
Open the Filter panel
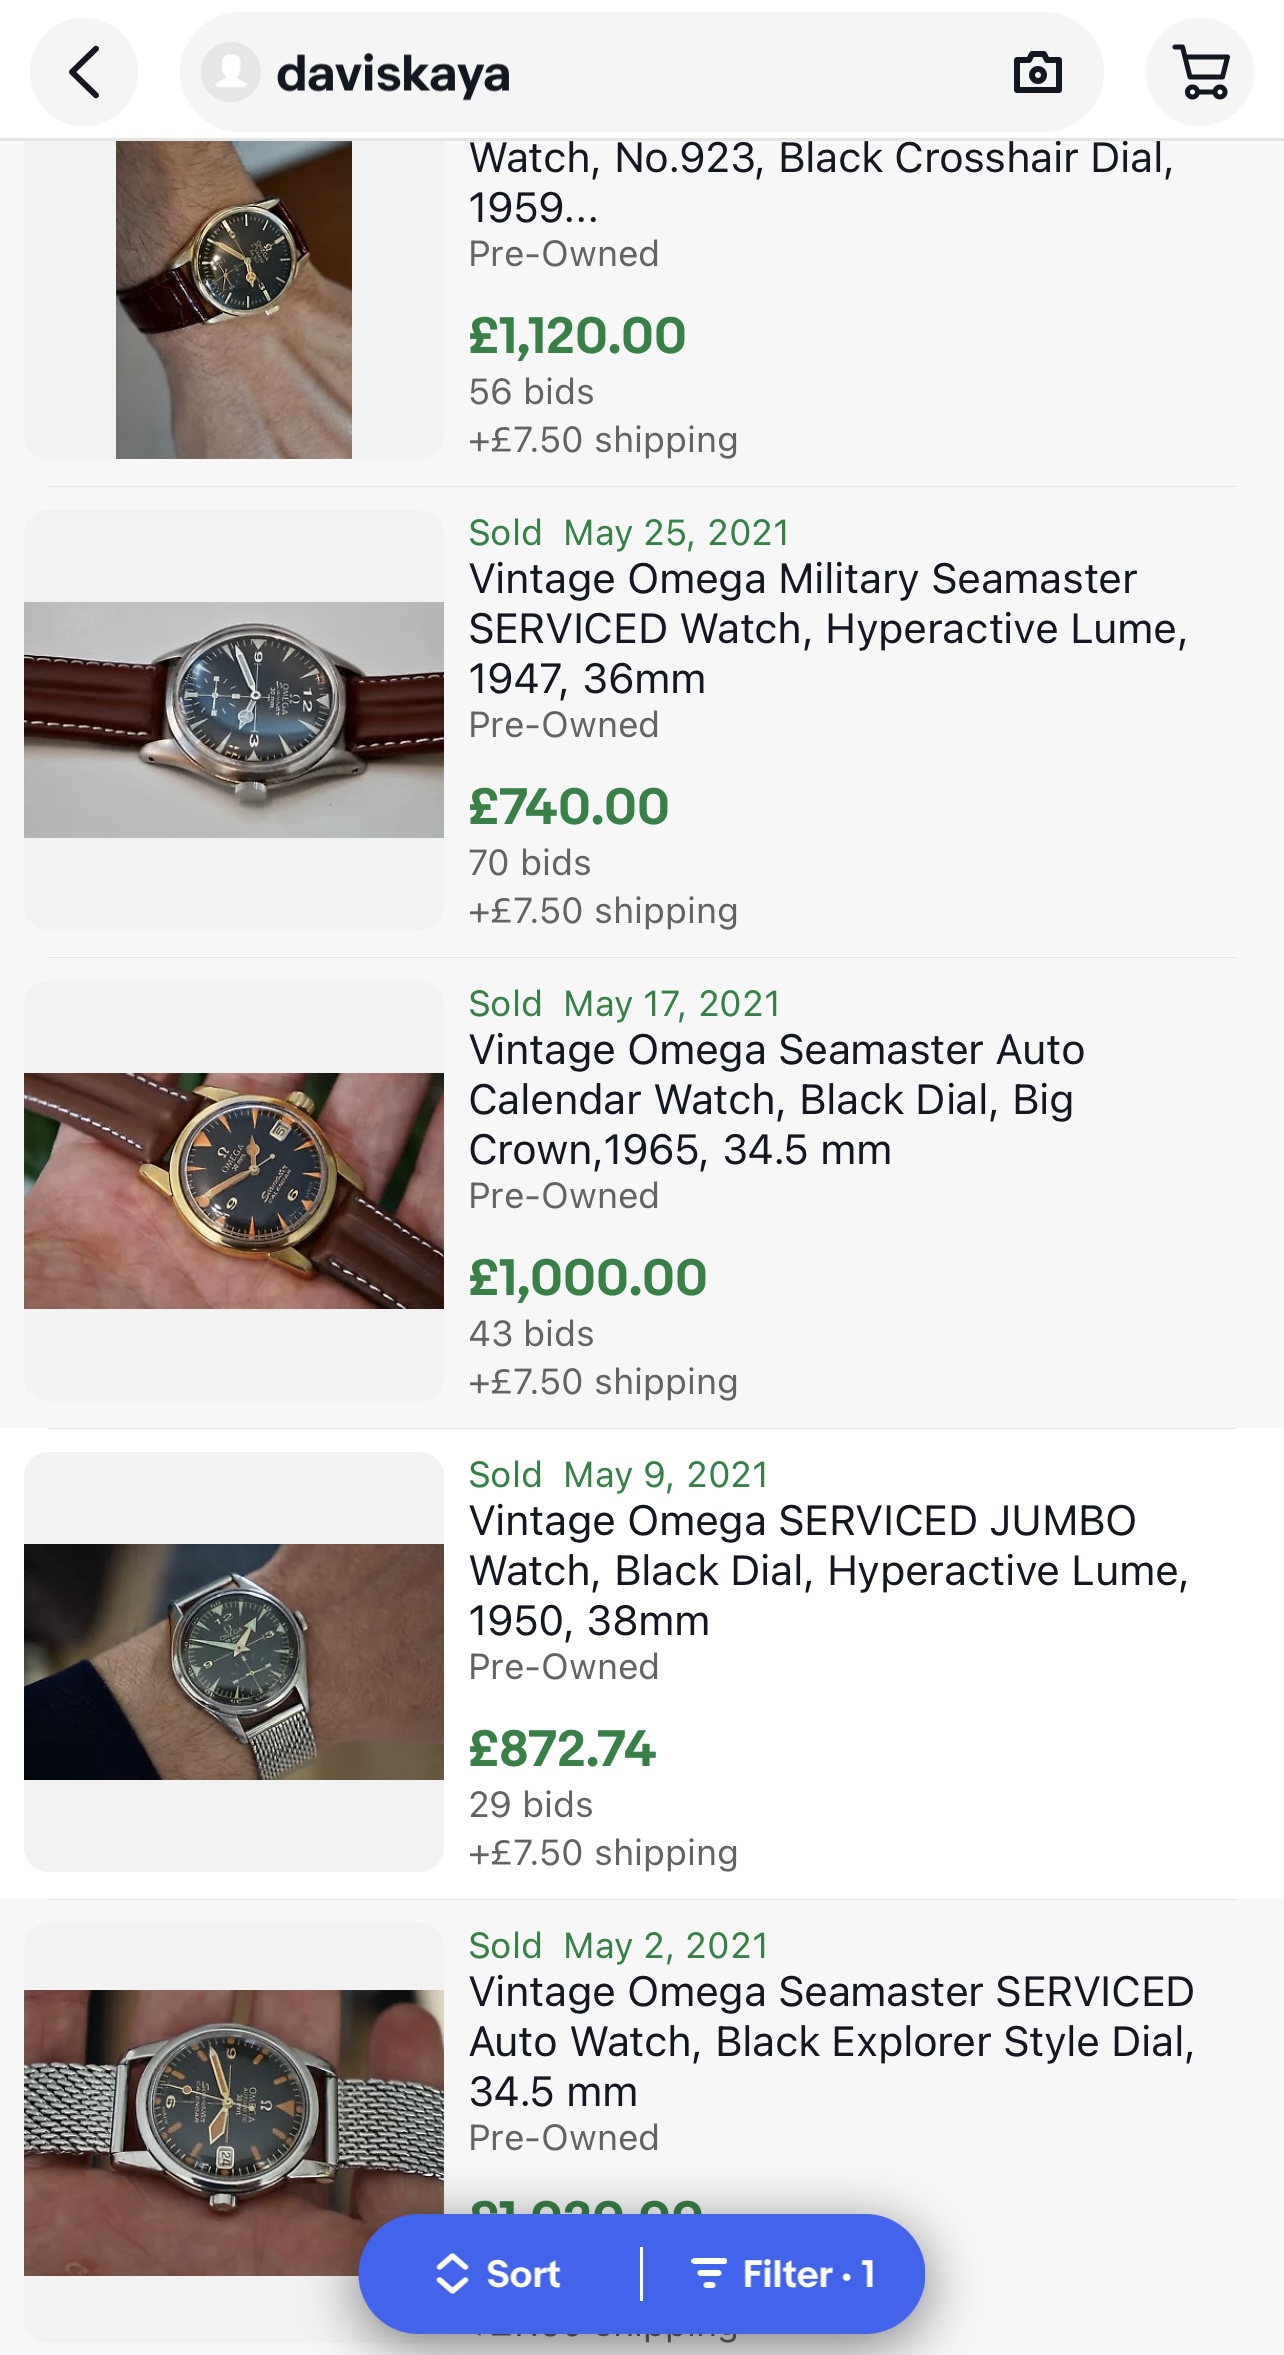tap(783, 2274)
